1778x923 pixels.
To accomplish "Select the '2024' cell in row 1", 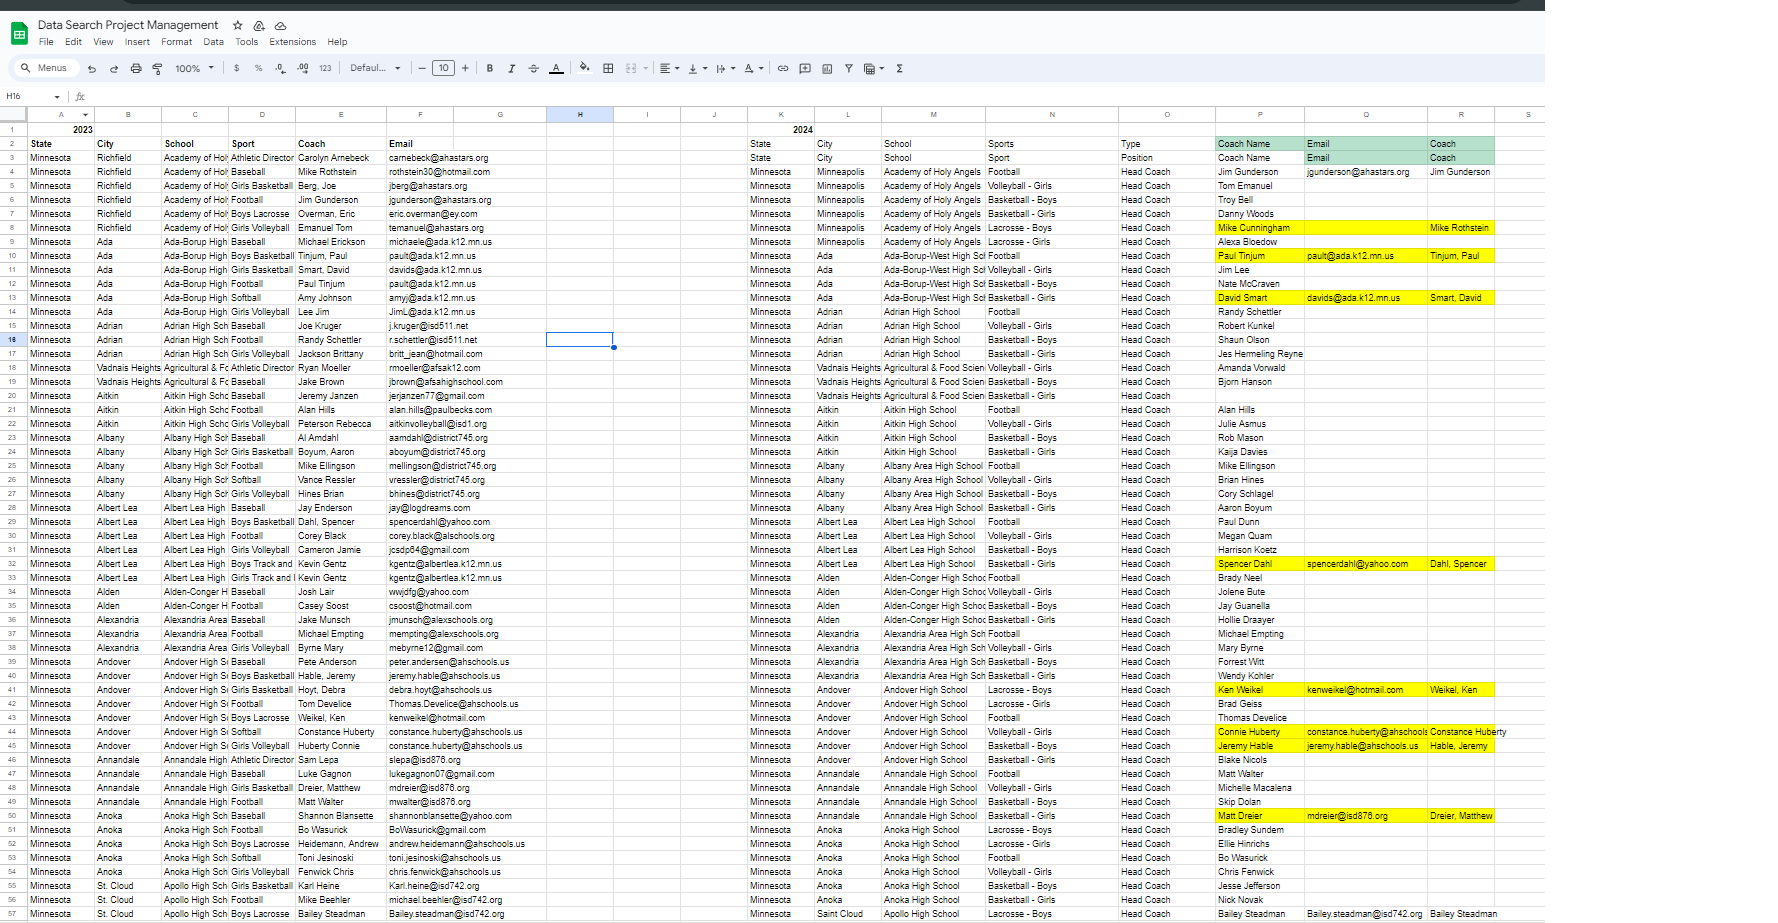I will [x=781, y=130].
